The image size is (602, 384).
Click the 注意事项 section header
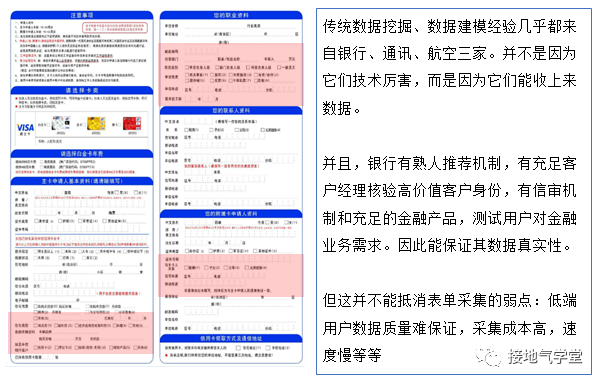tap(82, 15)
